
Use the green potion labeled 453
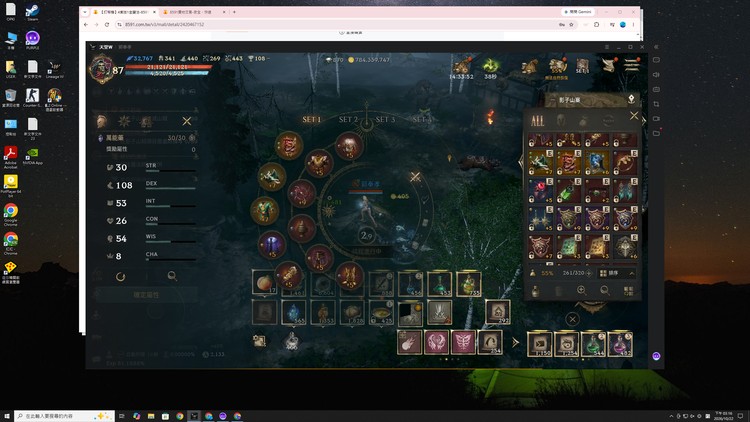pos(440,283)
